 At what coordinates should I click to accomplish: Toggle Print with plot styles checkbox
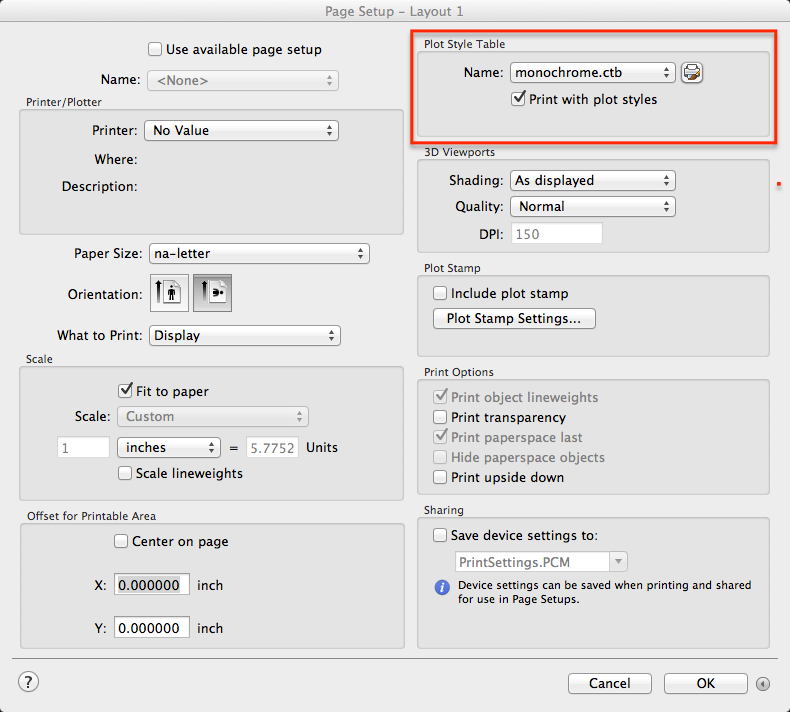(518, 99)
